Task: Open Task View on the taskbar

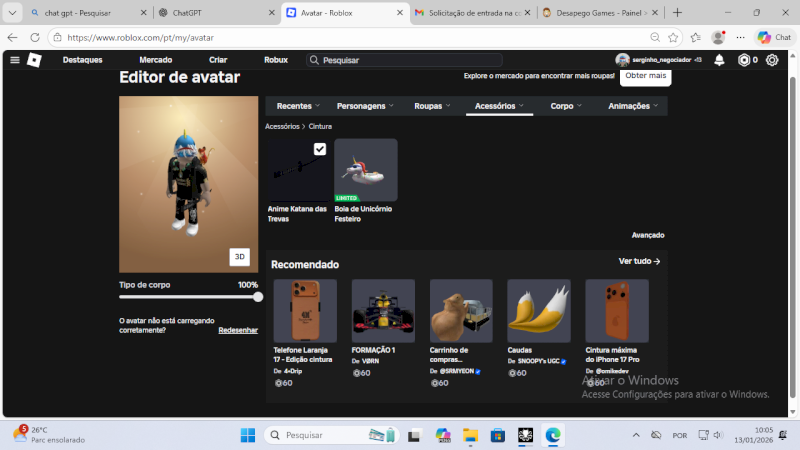Action: (414, 435)
